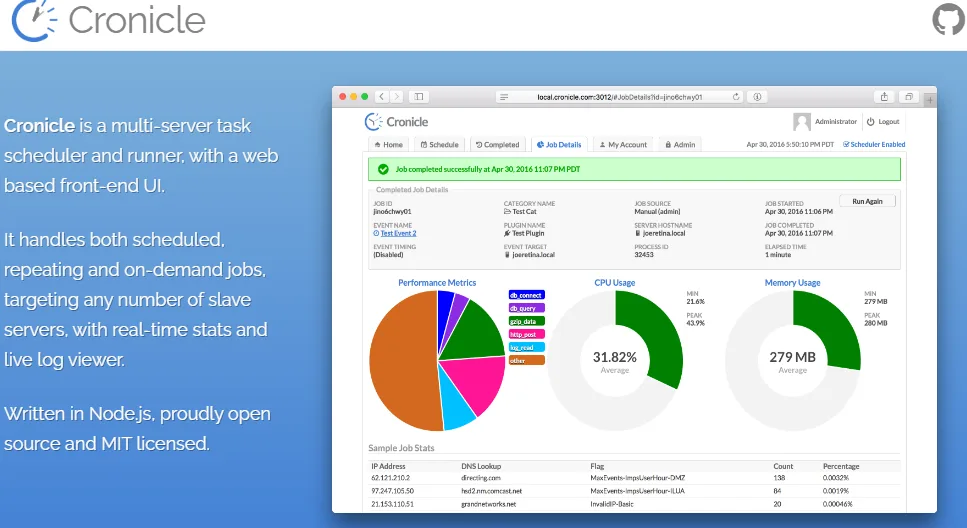Open the GitHub repository icon
Viewport: 967px width, 528px height.
[x=948, y=19]
